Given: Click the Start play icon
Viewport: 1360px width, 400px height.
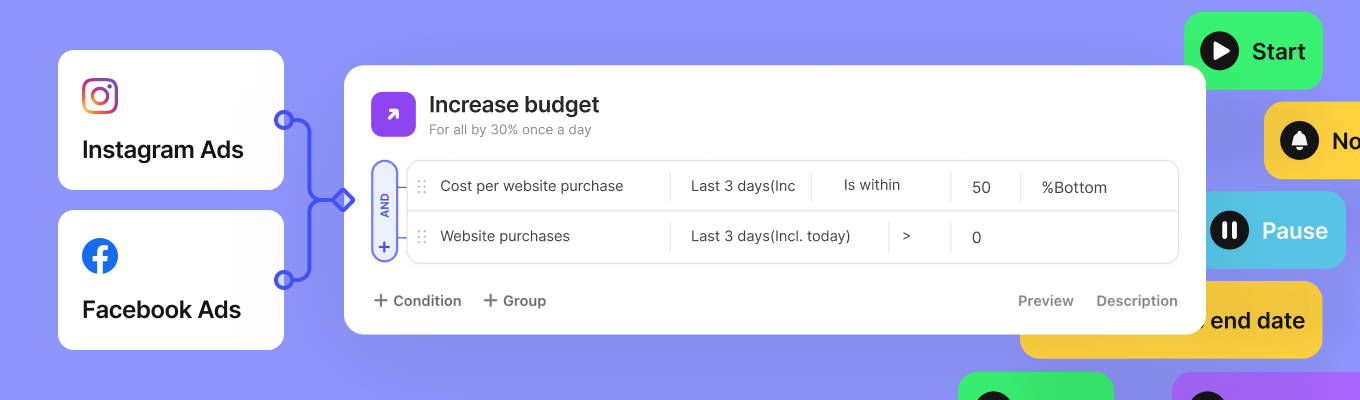Looking at the screenshot, I should click(1219, 51).
